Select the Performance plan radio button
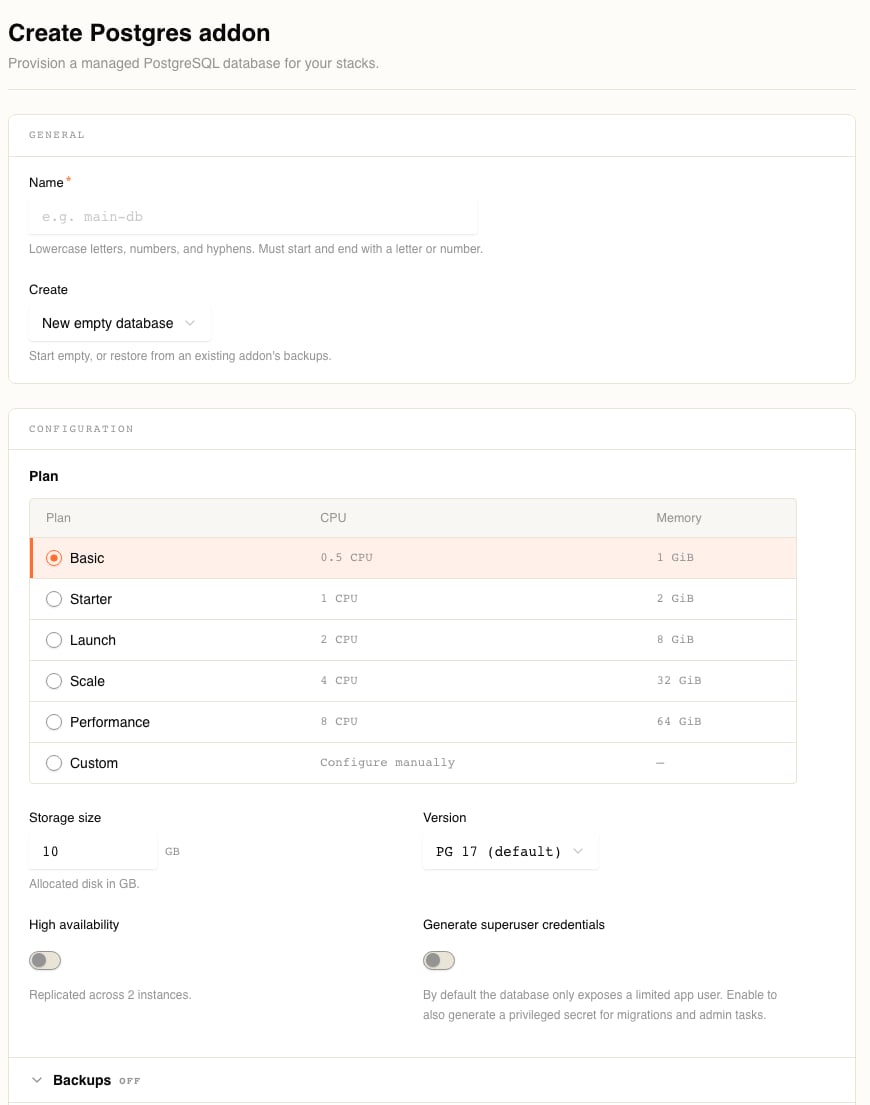The image size is (870, 1105). tap(54, 722)
